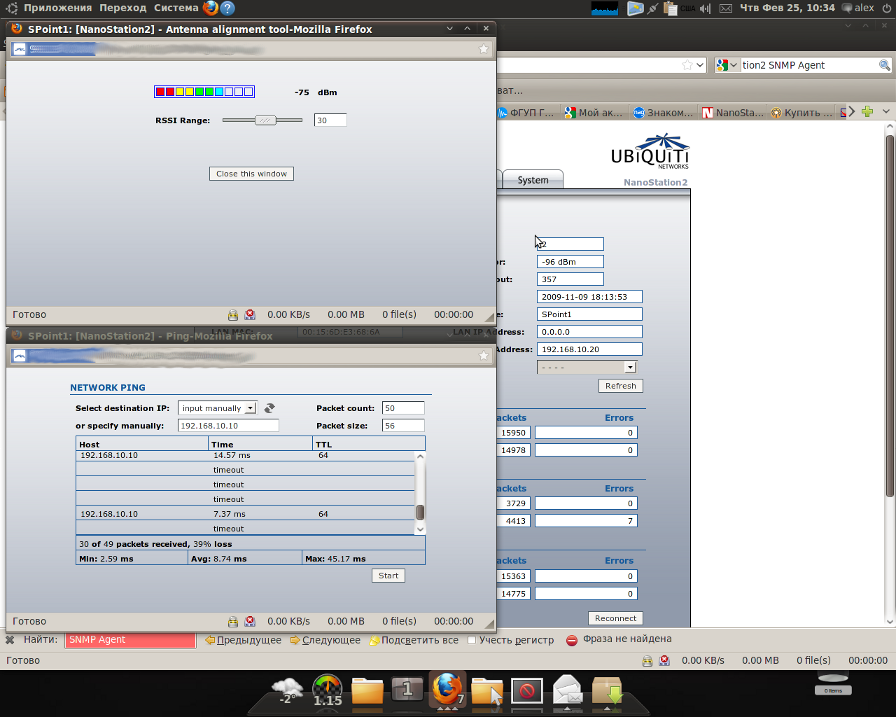
Task: Open the dashed dropdown above Refresh
Action: (x=587, y=367)
